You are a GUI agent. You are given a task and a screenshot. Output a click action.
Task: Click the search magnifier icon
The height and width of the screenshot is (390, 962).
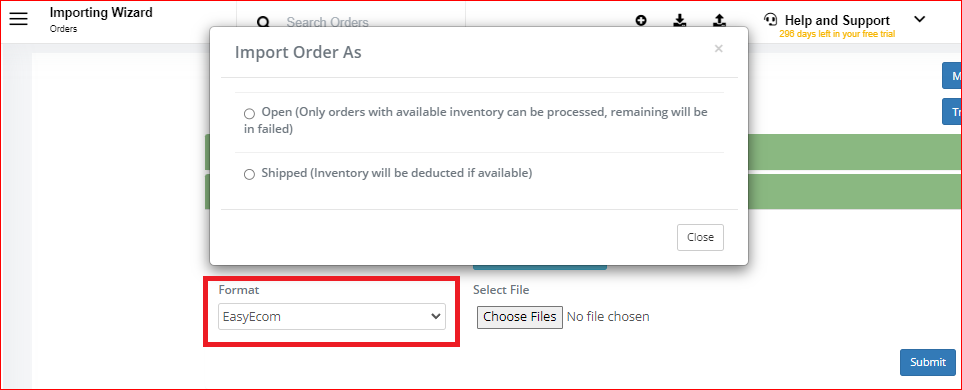point(263,22)
